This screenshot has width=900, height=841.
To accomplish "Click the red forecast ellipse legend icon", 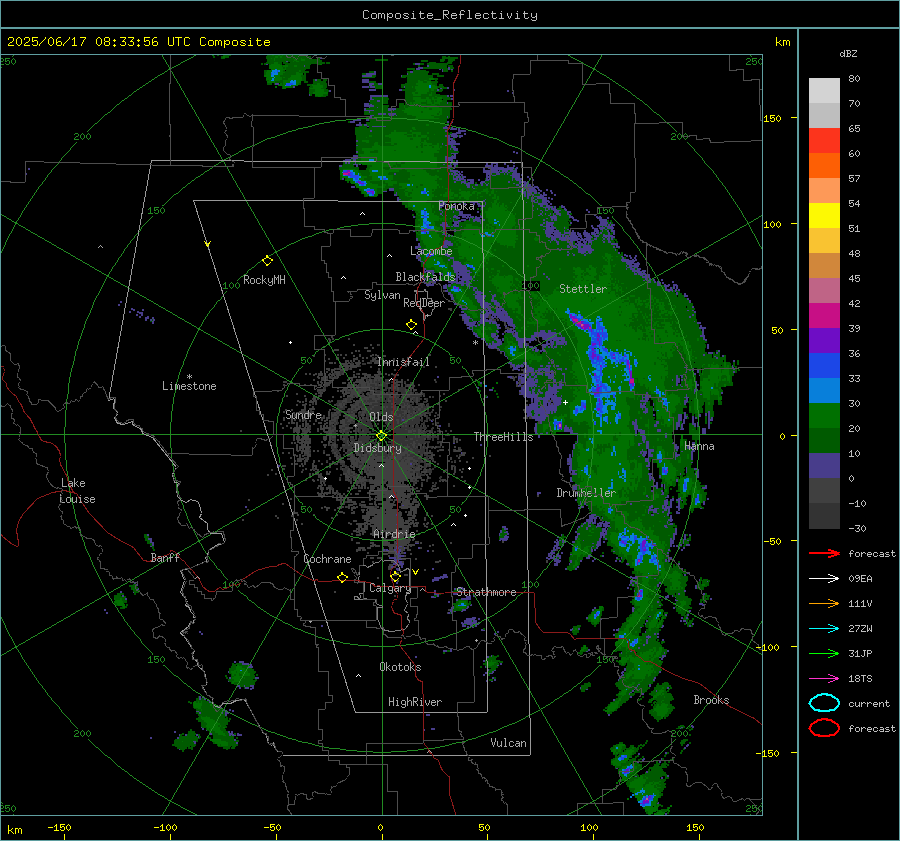I will pyautogui.click(x=824, y=728).
